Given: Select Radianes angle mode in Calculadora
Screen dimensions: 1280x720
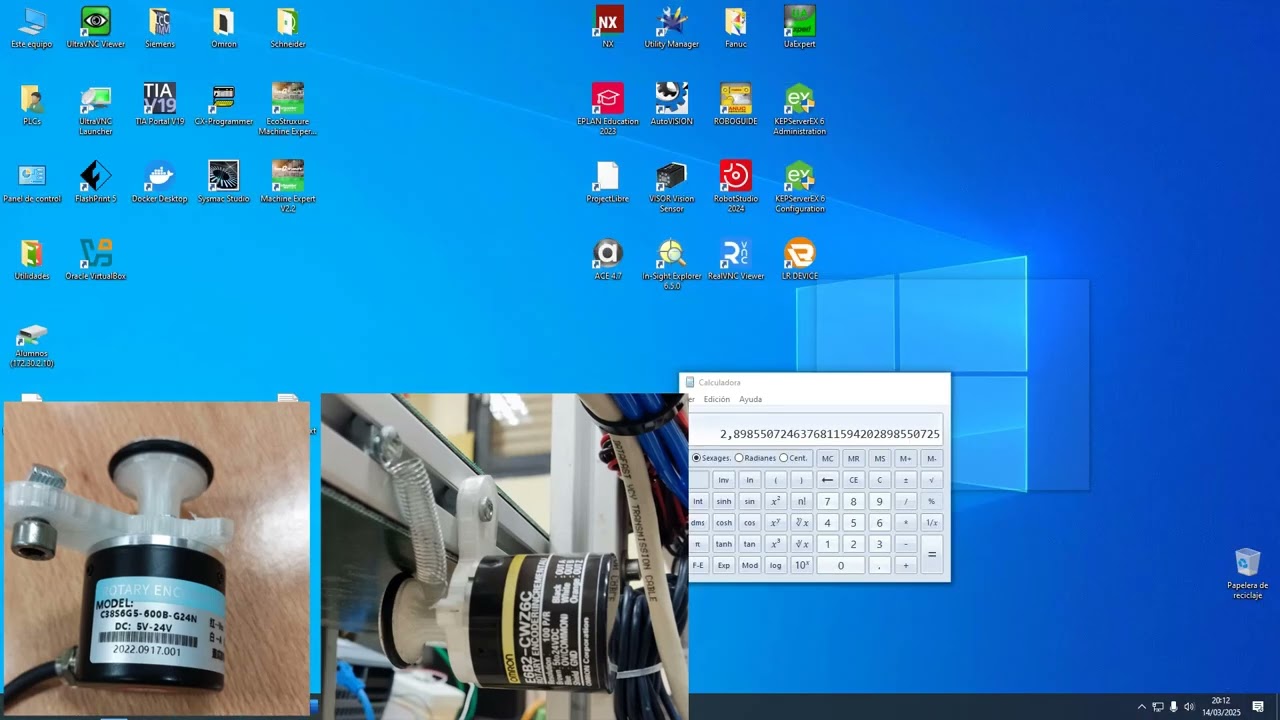Looking at the screenshot, I should coord(755,458).
